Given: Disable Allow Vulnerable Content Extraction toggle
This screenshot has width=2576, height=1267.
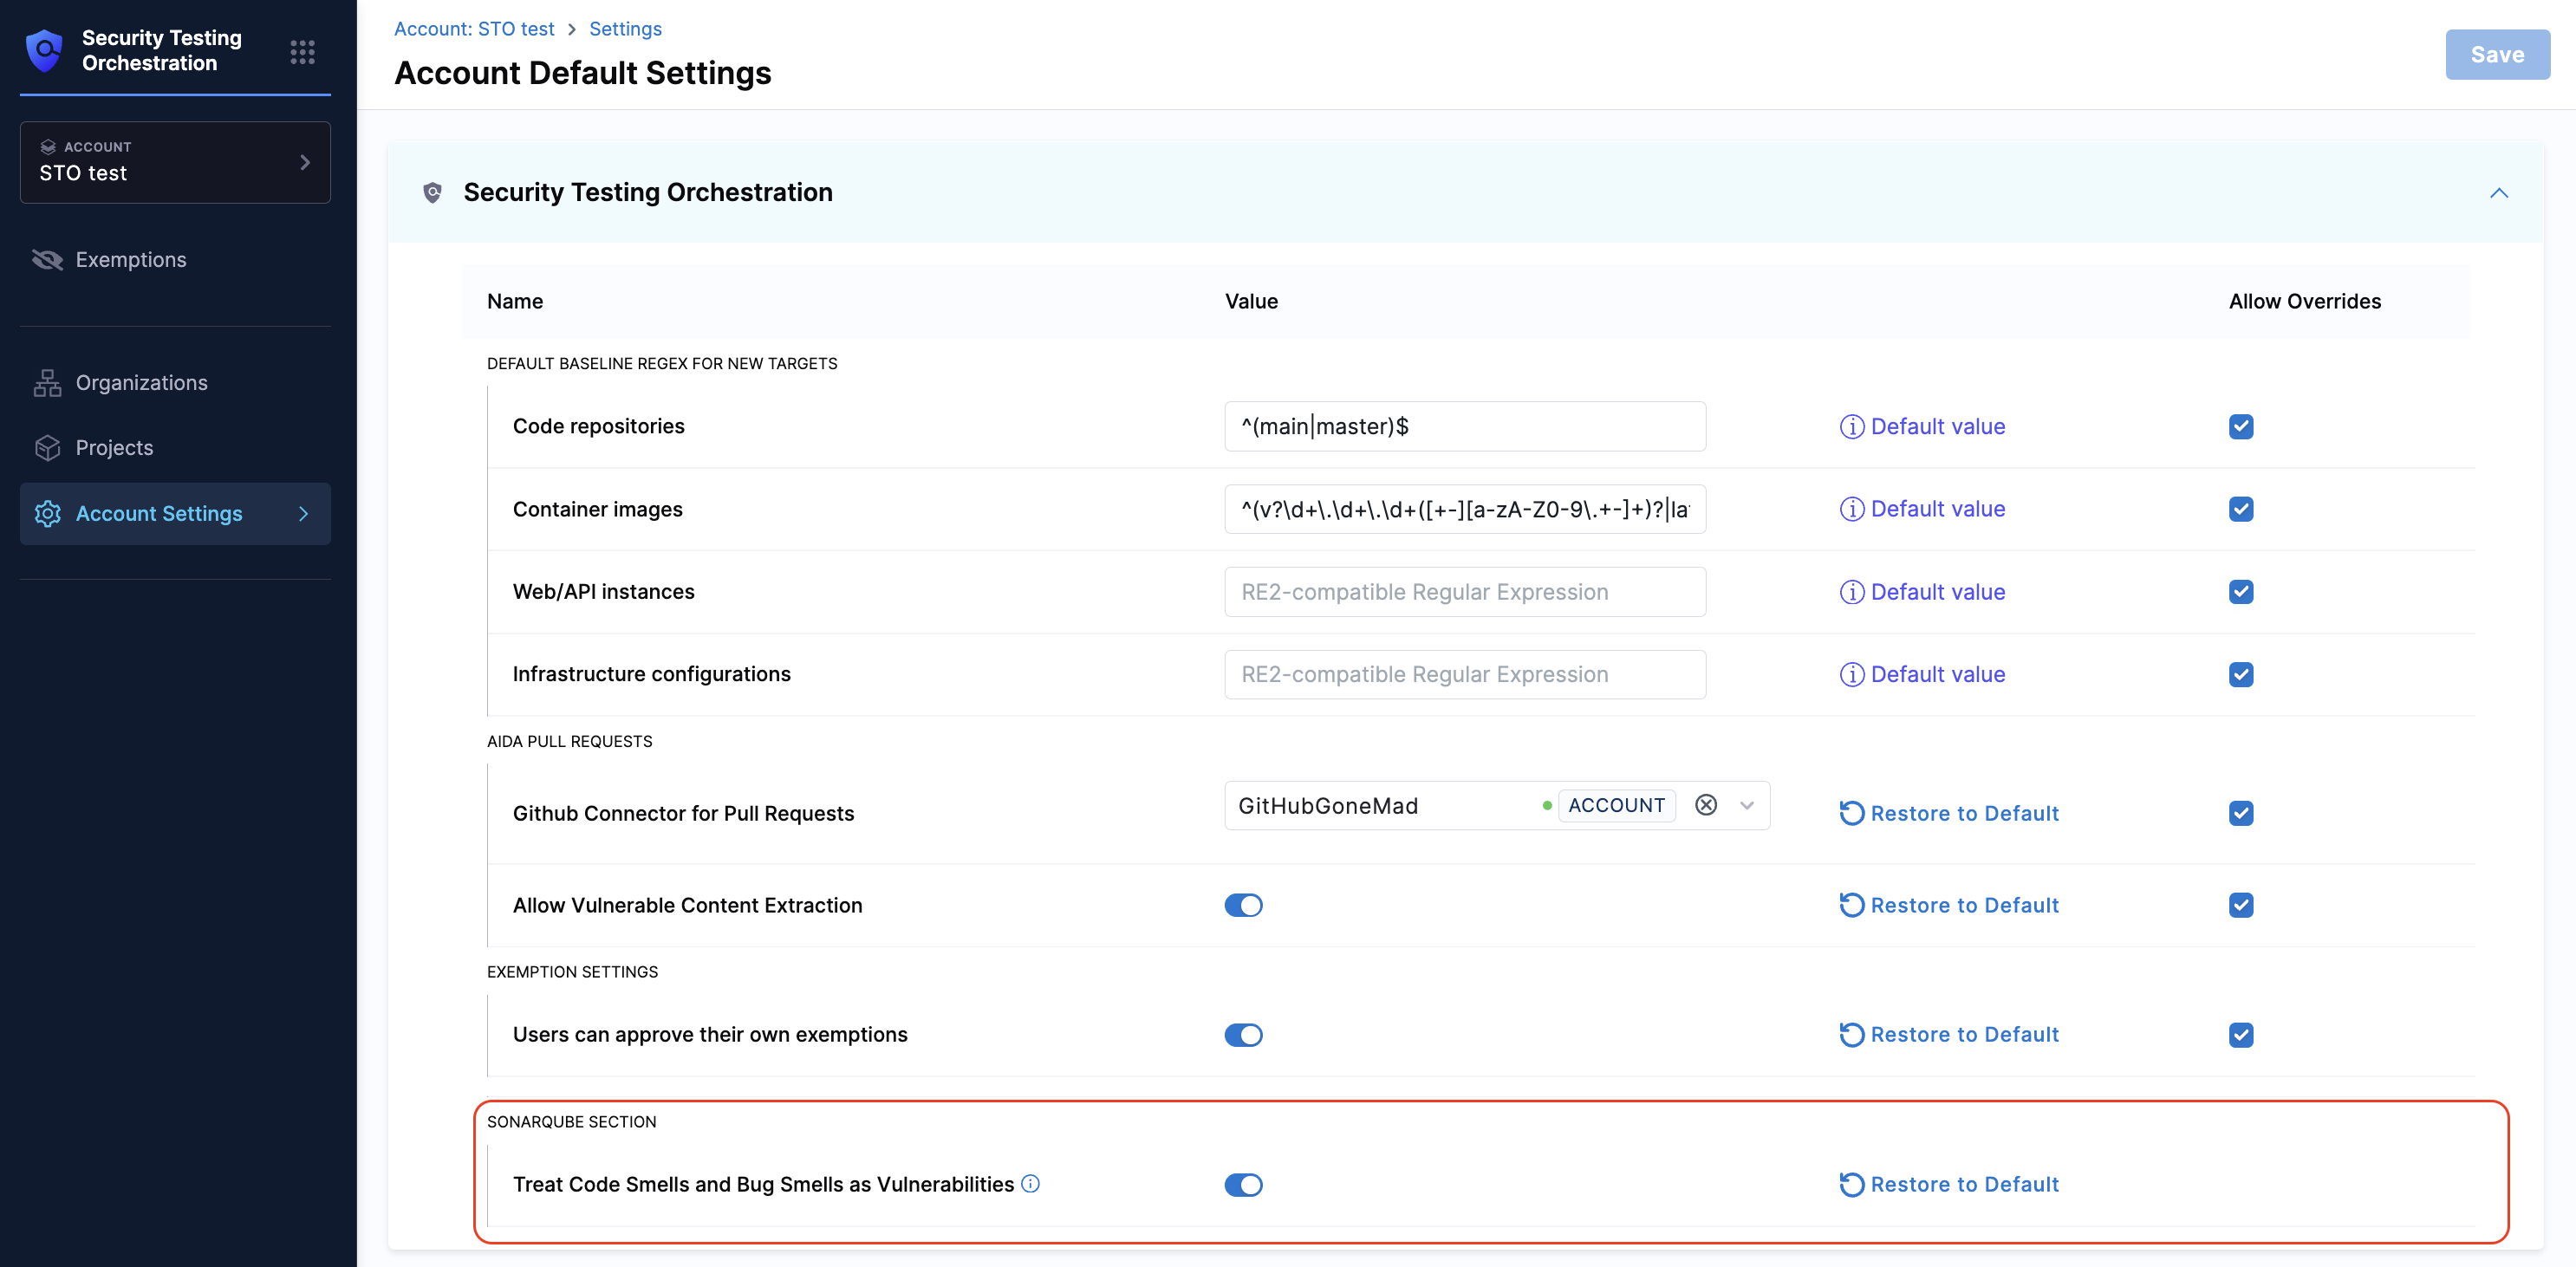Looking at the screenshot, I should 1243,905.
